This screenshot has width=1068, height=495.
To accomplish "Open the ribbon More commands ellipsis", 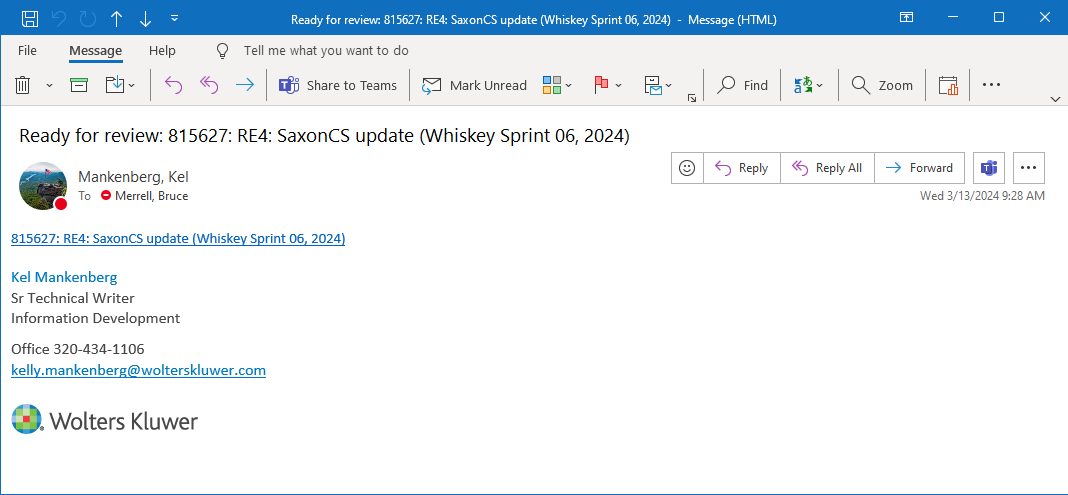I will click(x=991, y=85).
